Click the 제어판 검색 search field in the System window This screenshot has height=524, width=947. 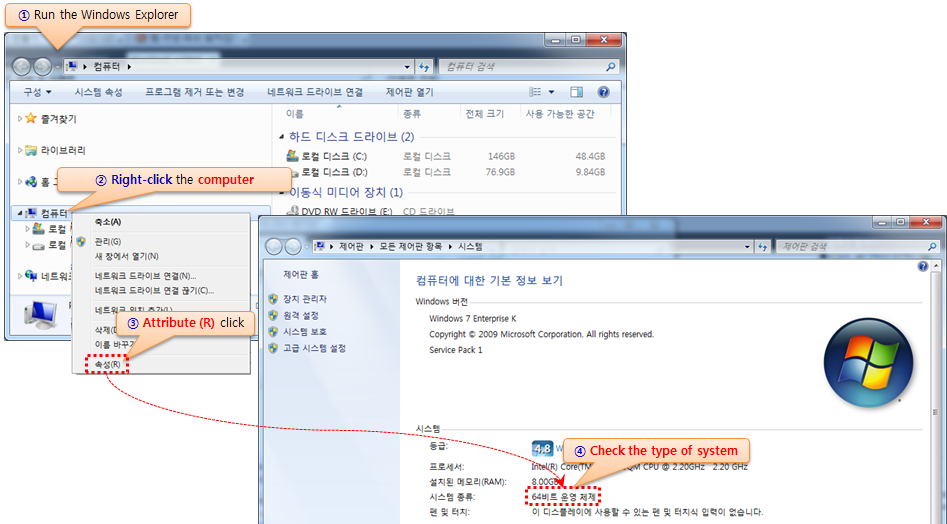point(840,246)
